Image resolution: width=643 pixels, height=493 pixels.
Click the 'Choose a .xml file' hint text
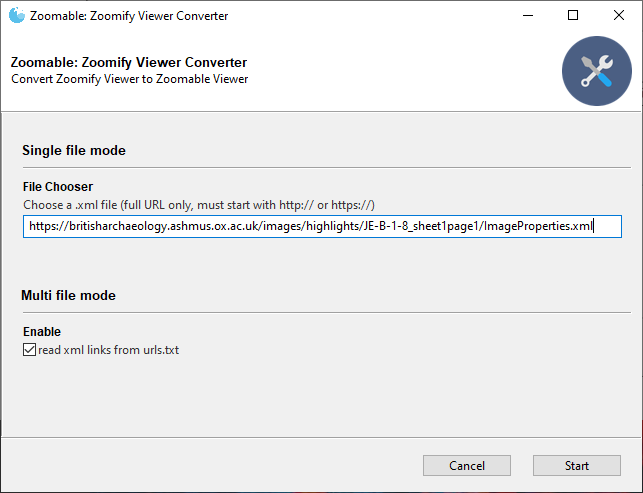pos(198,204)
